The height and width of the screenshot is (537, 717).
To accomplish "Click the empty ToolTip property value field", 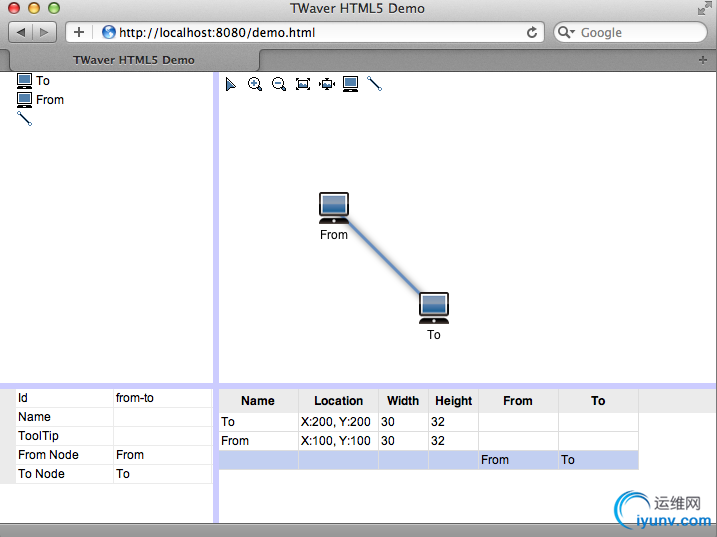I will tap(162, 436).
